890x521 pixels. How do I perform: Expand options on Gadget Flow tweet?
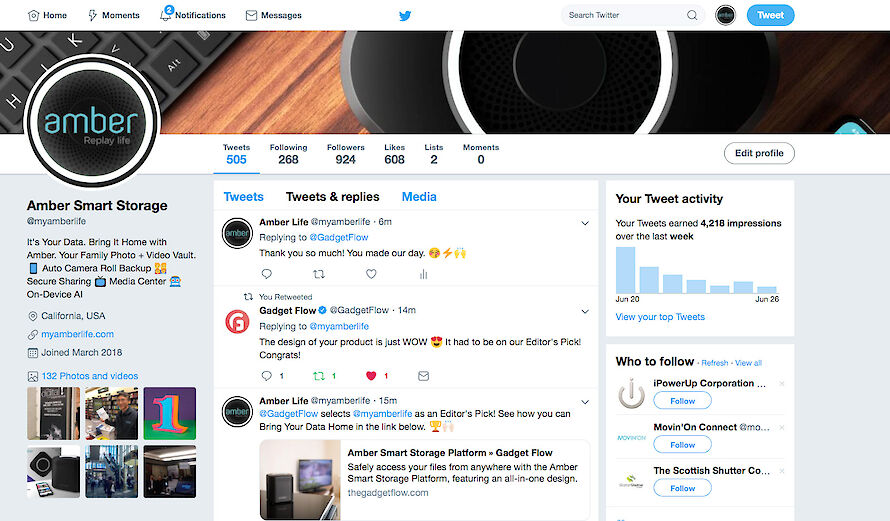(585, 311)
